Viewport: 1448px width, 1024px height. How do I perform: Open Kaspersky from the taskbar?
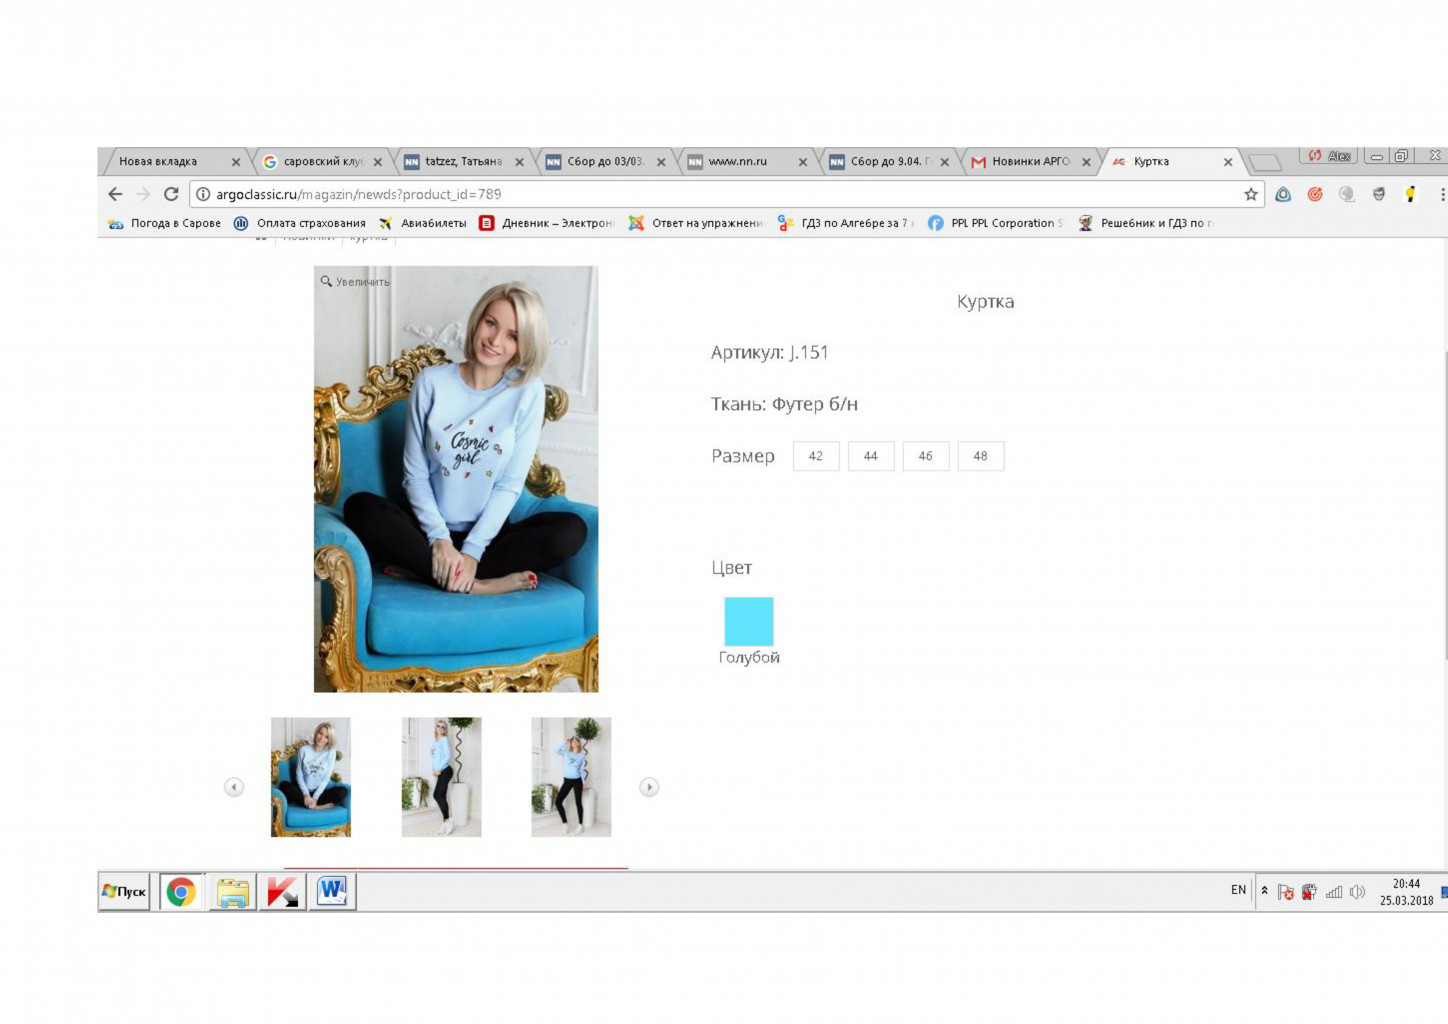tap(282, 891)
